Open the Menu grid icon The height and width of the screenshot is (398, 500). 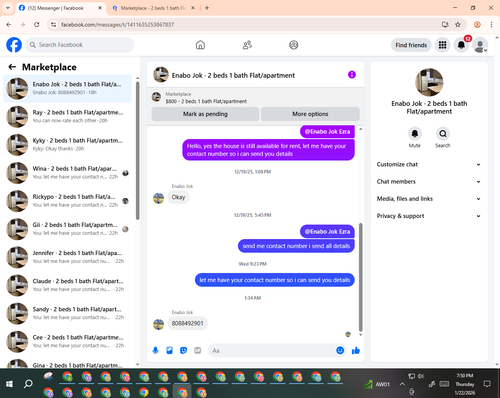442,45
